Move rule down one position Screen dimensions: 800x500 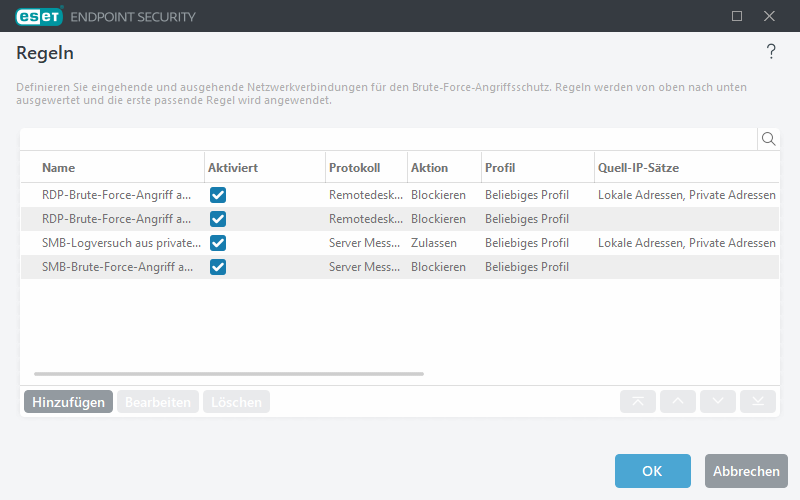tap(718, 402)
